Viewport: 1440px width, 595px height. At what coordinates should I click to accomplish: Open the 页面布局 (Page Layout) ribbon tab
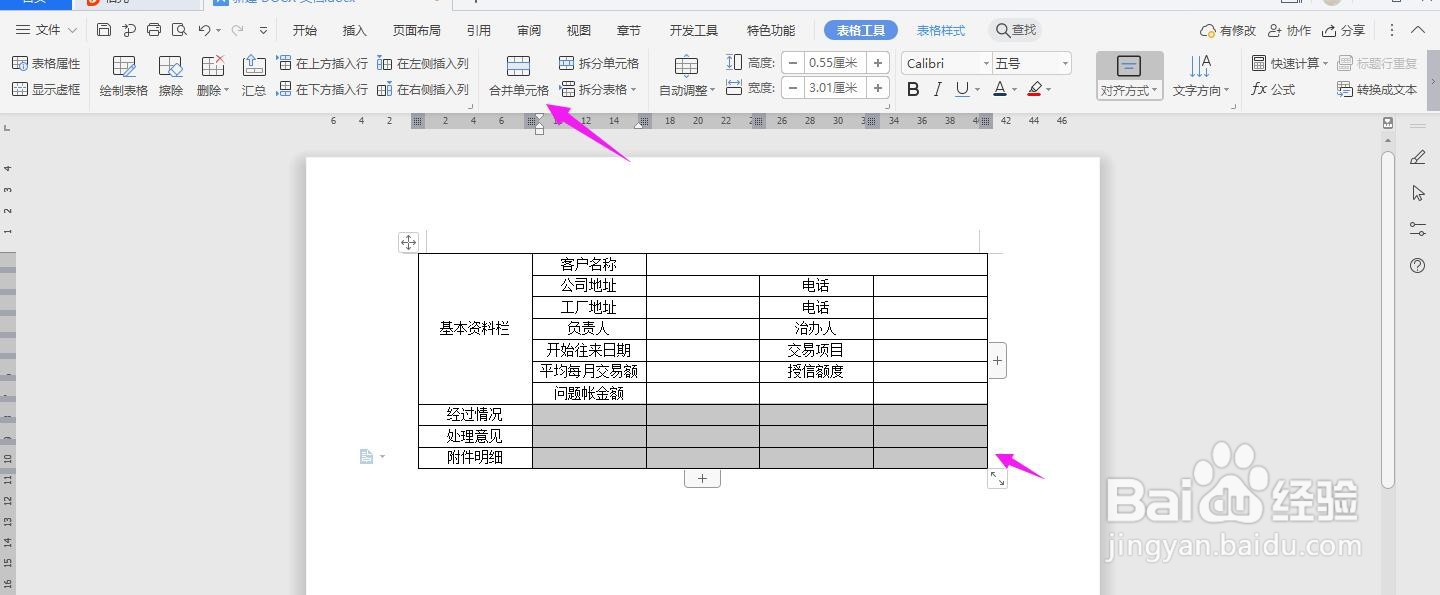[418, 30]
